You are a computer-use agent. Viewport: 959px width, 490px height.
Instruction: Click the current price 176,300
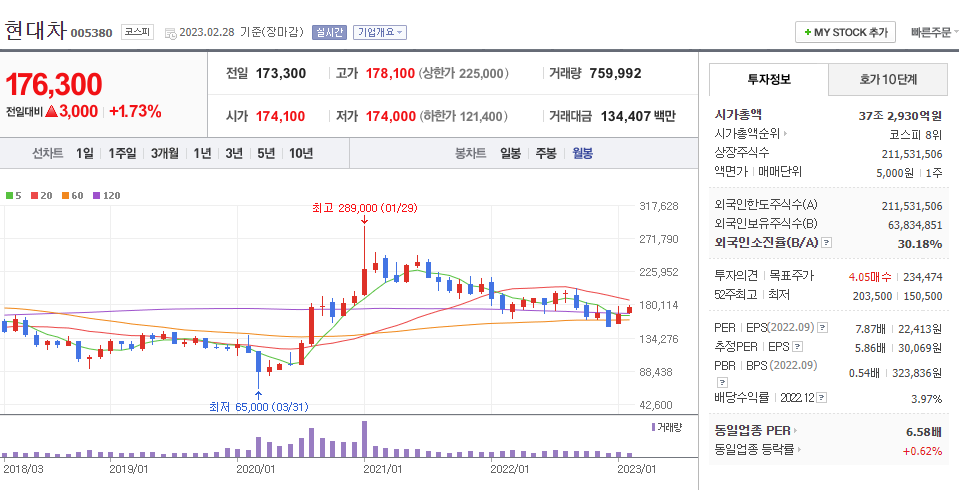[54, 84]
